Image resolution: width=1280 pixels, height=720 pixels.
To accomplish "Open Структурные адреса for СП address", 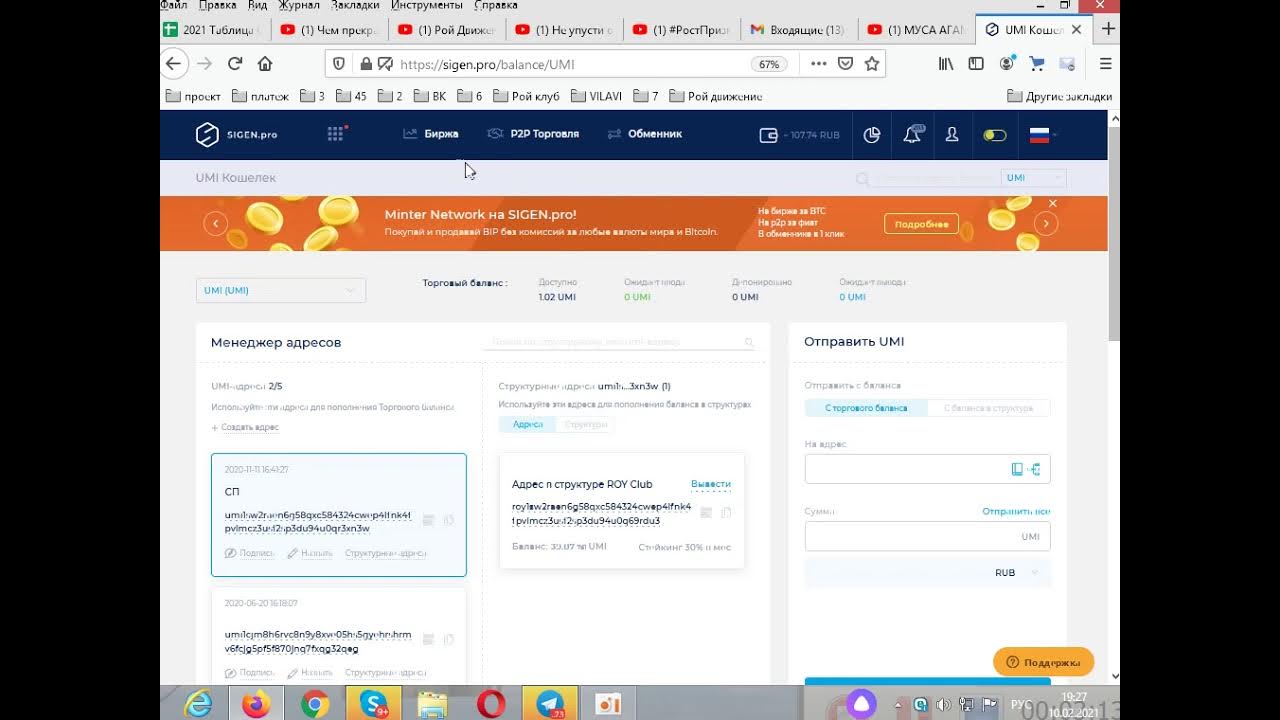I will 386,553.
